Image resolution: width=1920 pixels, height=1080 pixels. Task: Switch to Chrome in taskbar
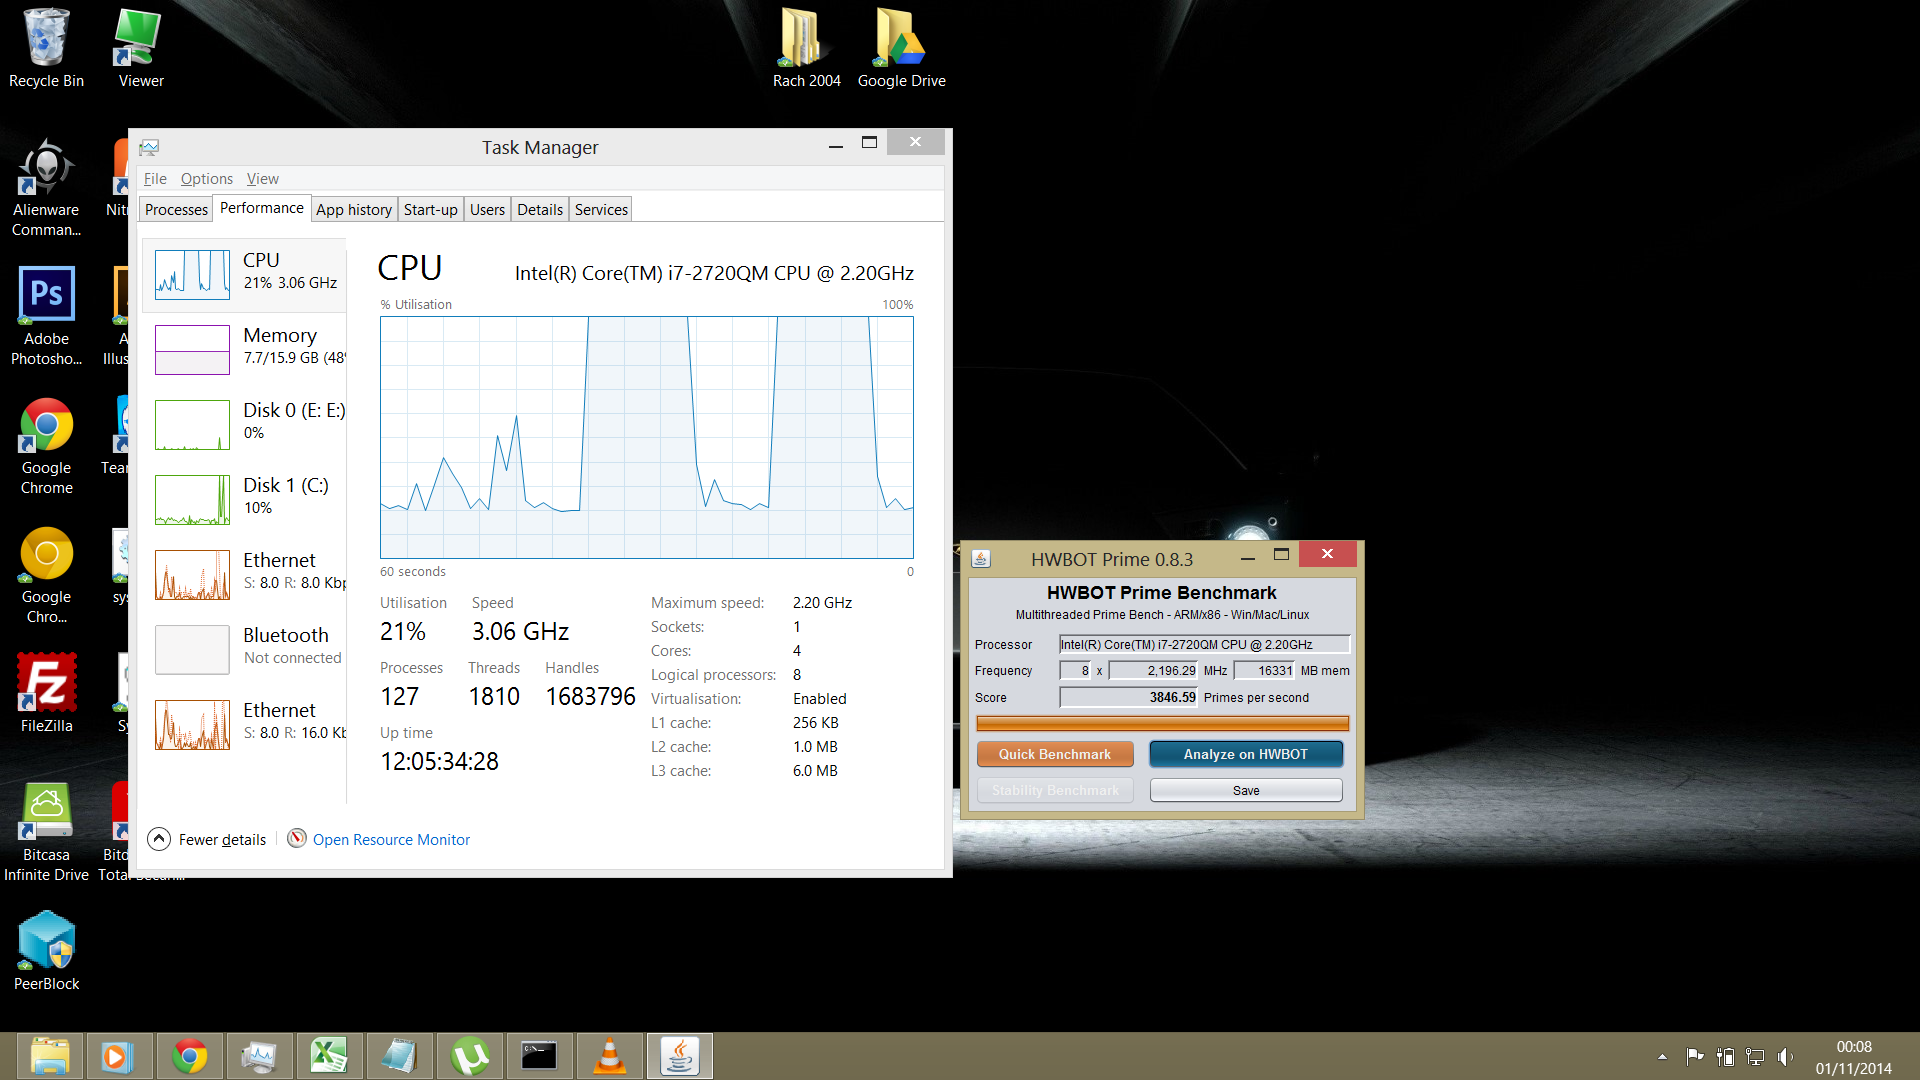pos(189,1056)
